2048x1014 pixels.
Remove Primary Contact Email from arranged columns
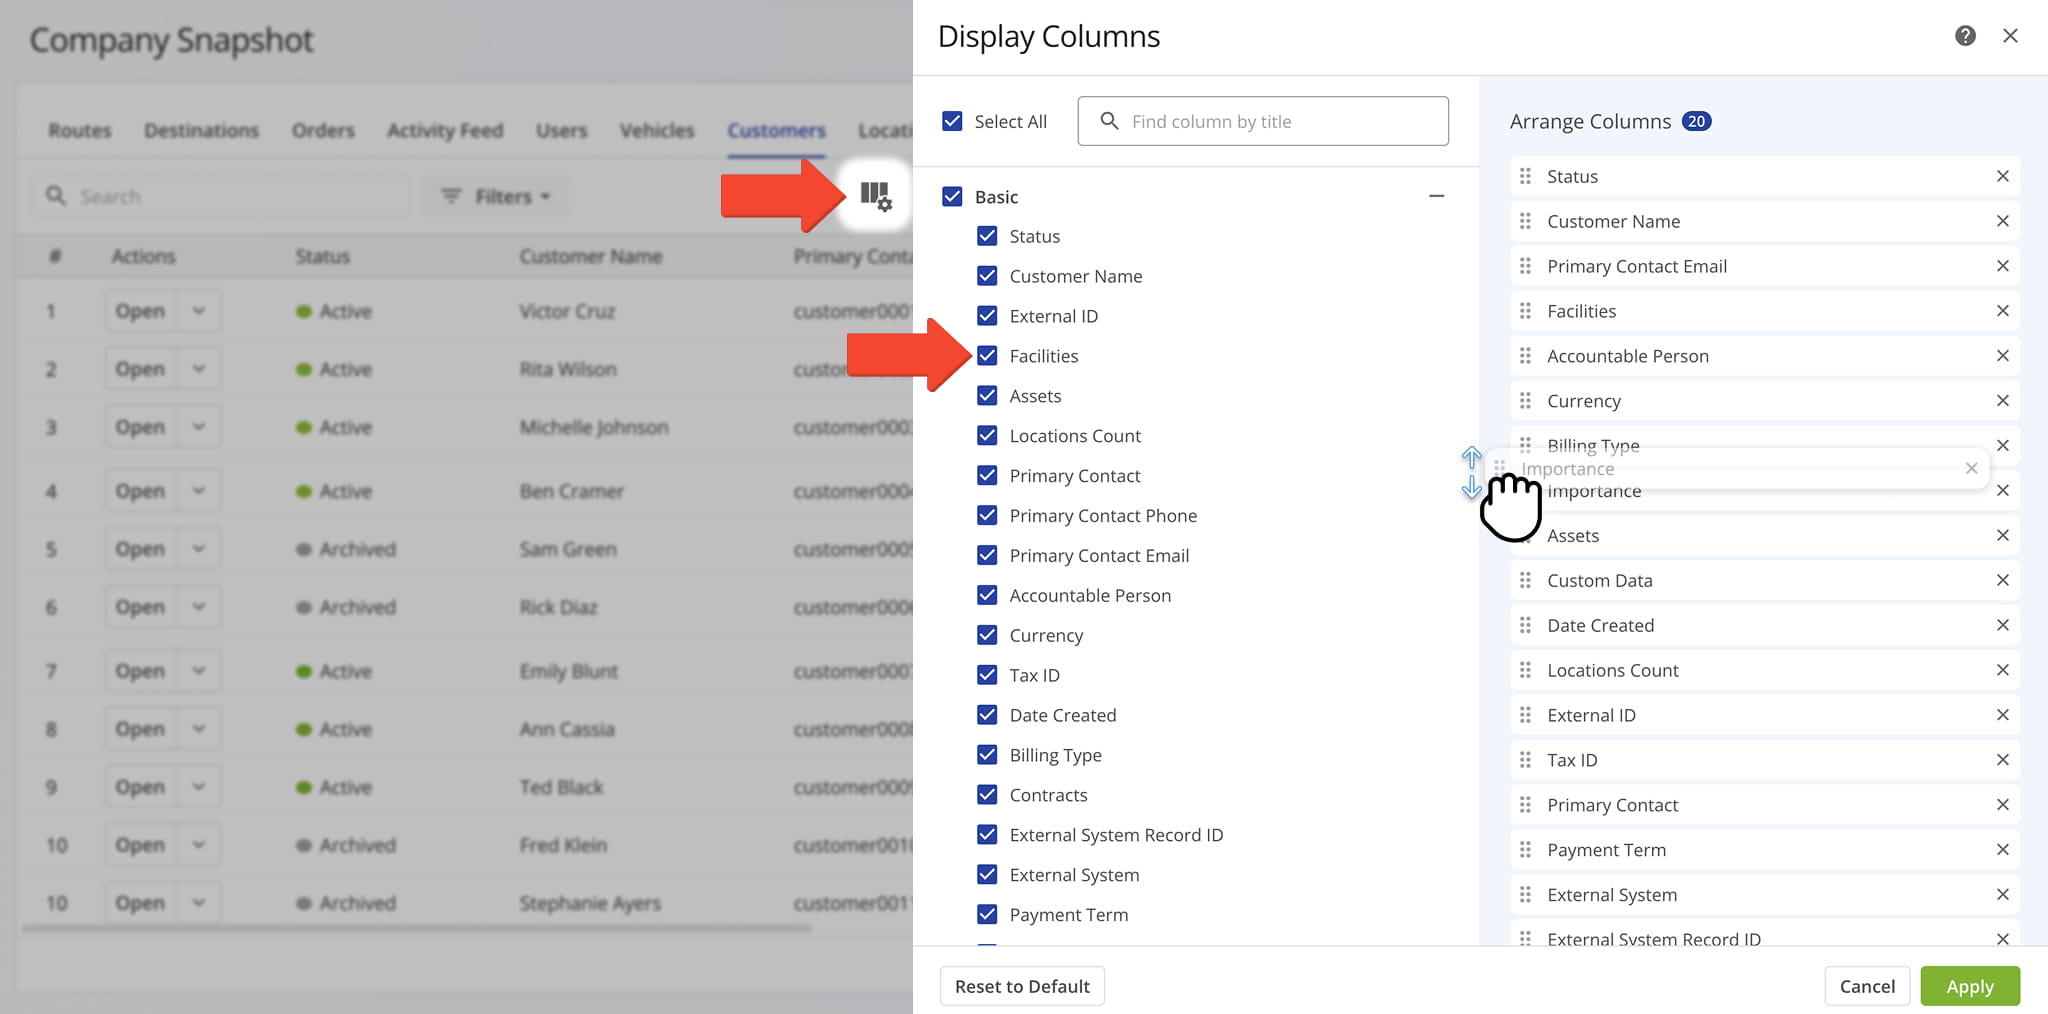pyautogui.click(x=2002, y=266)
